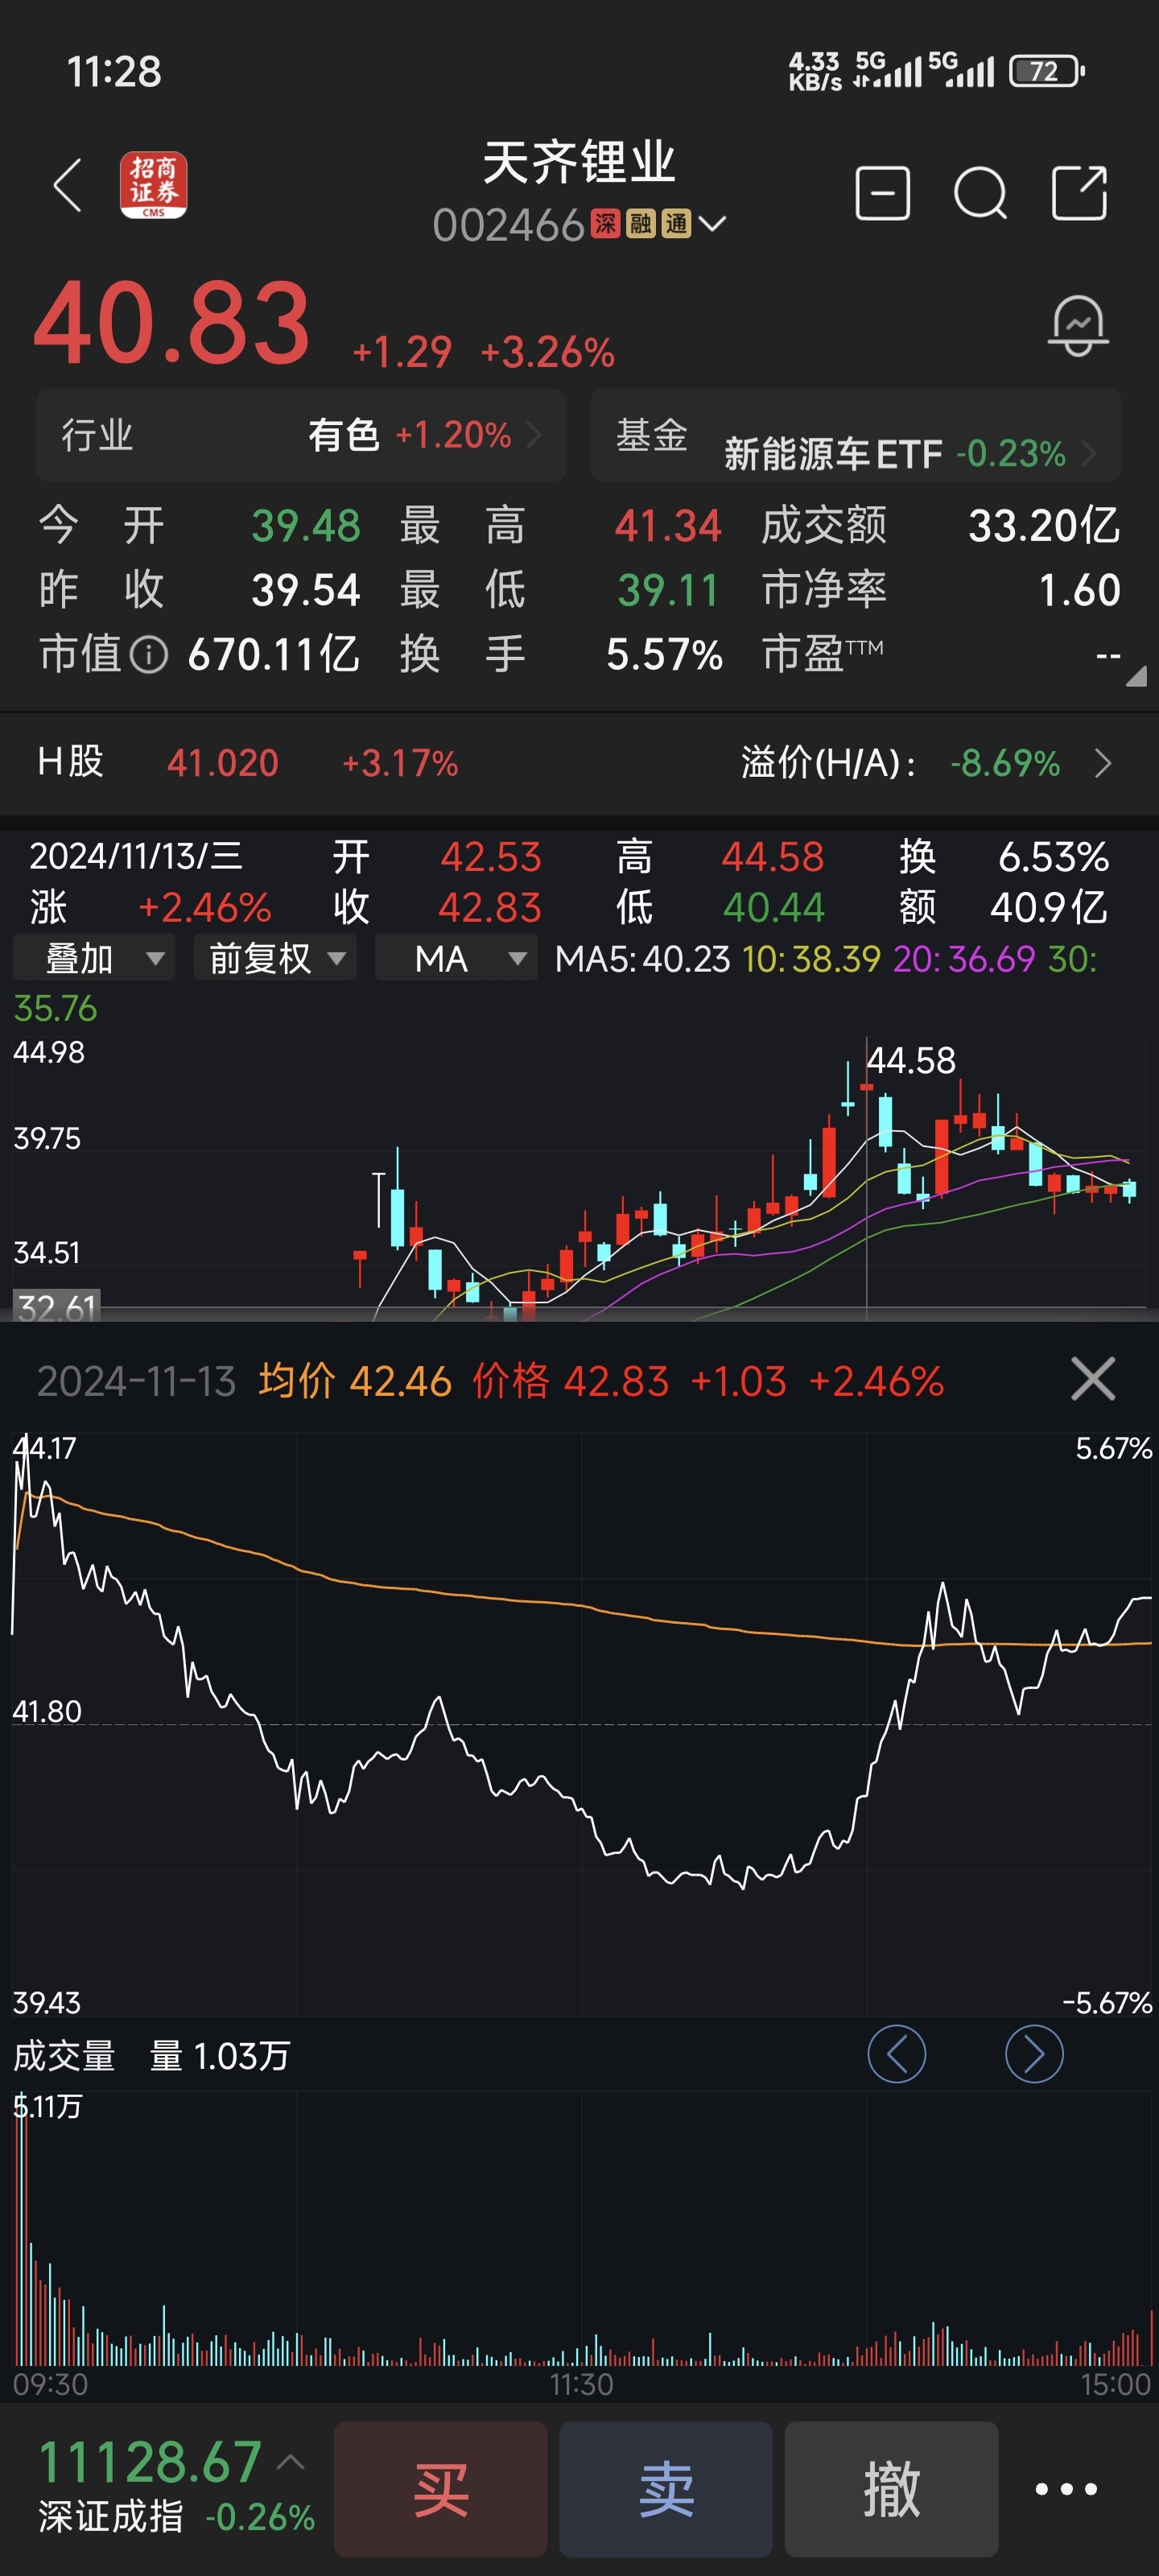The image size is (1159, 2576).
Task: Tap the 深证成指 11128.67 index value
Action: click(150, 2461)
